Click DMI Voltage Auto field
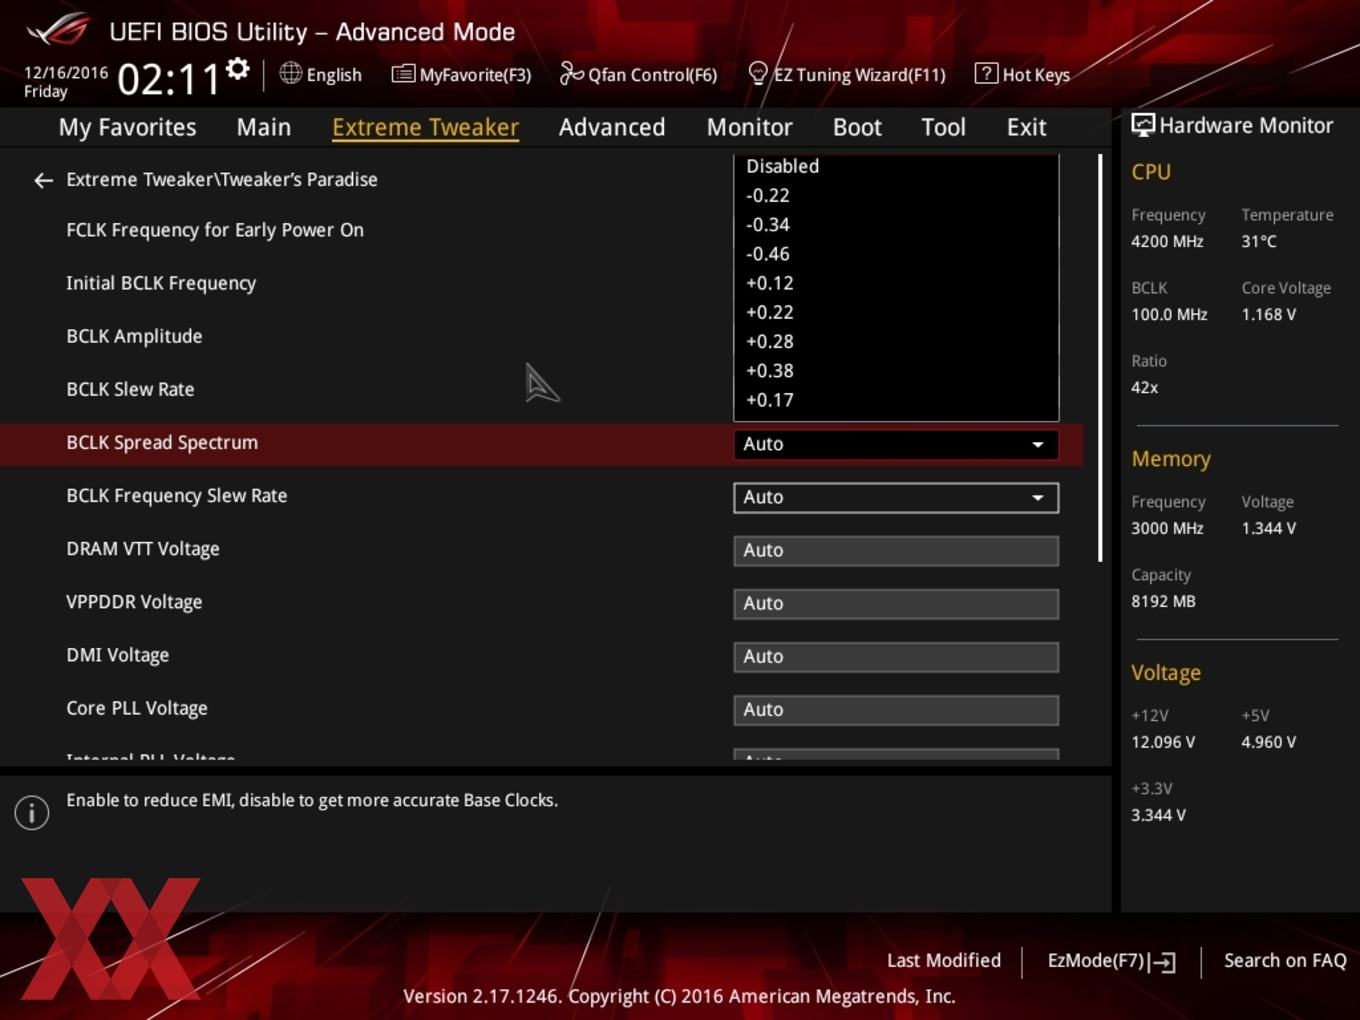The width and height of the screenshot is (1360, 1020). (x=896, y=656)
